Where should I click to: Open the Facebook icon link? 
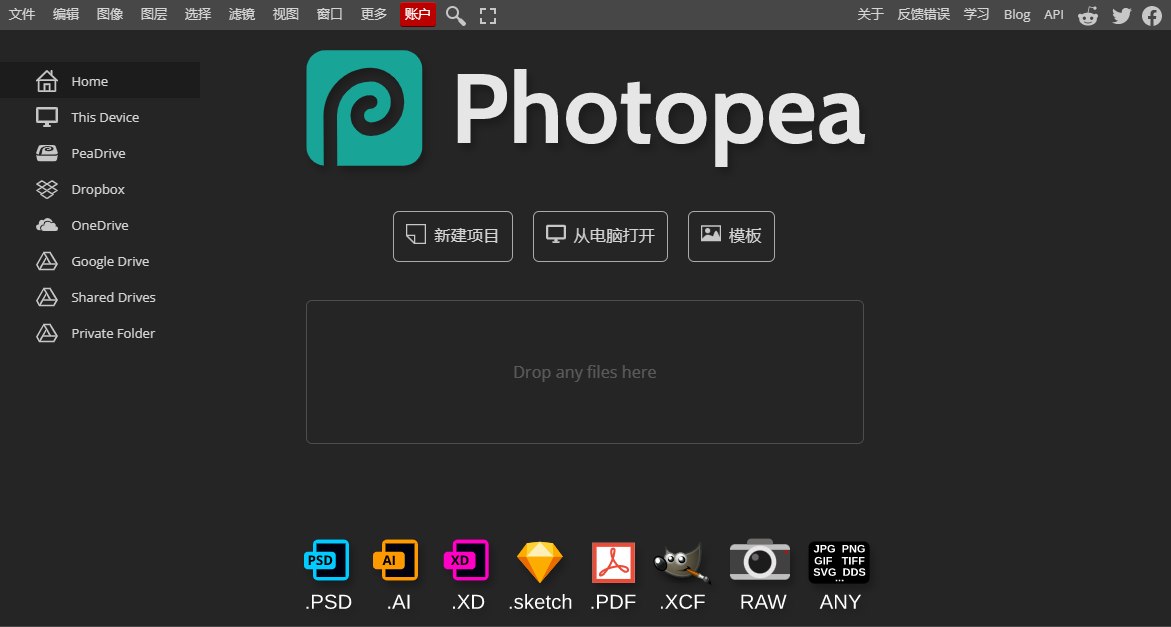point(1152,16)
